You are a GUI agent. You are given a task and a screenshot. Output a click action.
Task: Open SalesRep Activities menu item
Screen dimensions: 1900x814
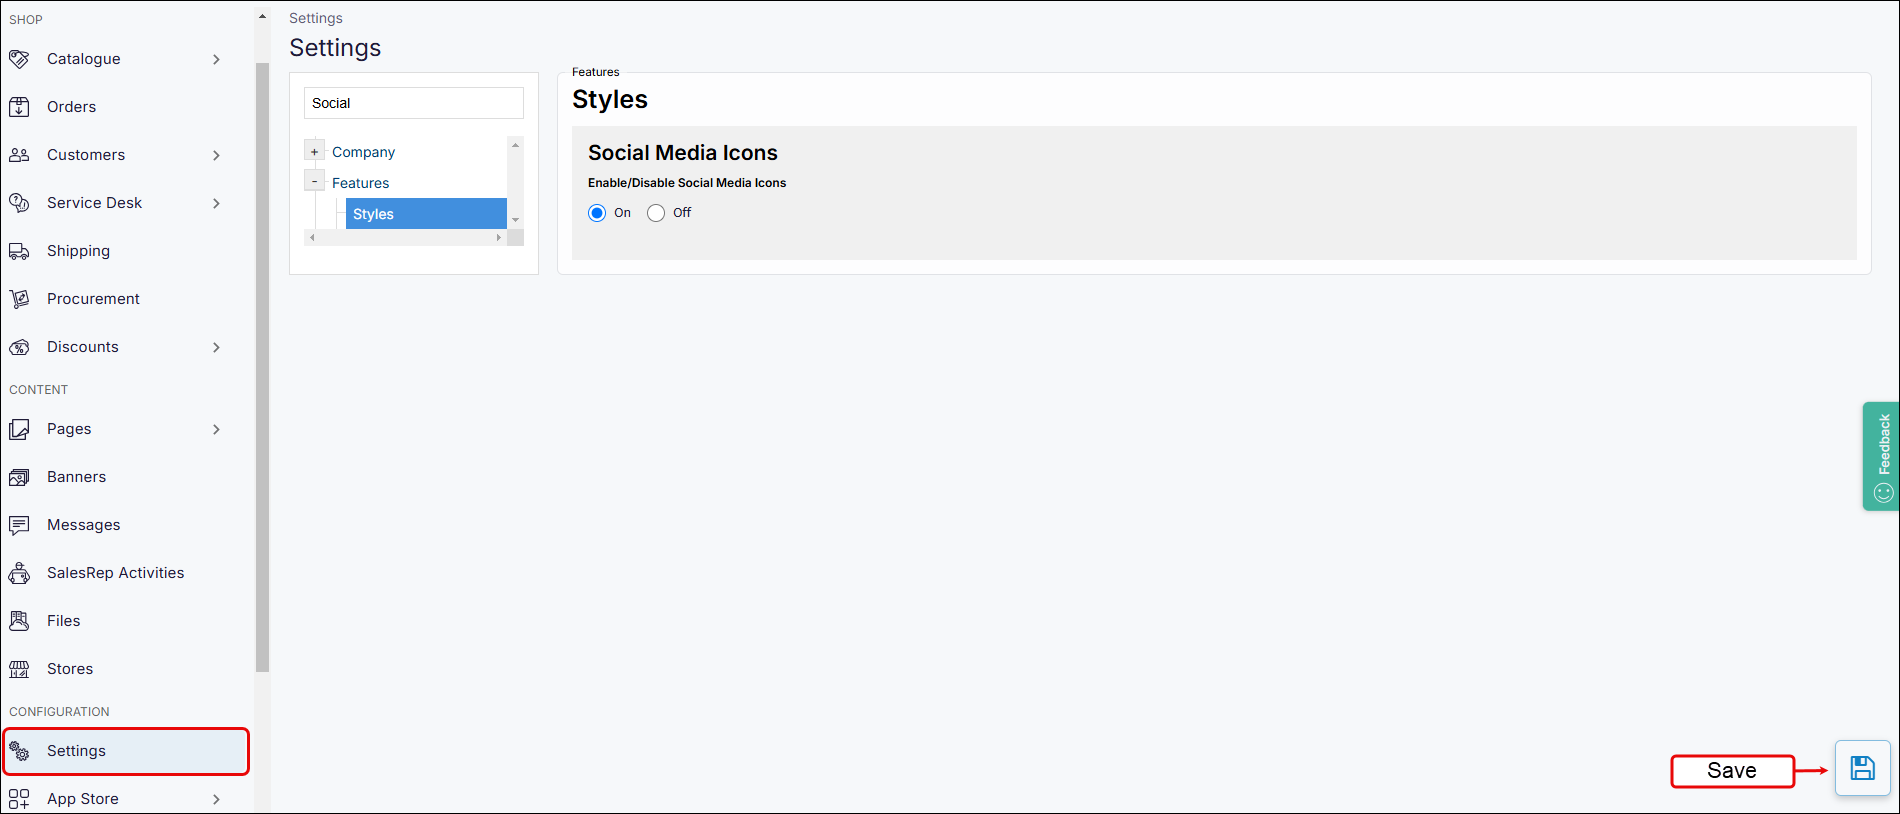(115, 573)
